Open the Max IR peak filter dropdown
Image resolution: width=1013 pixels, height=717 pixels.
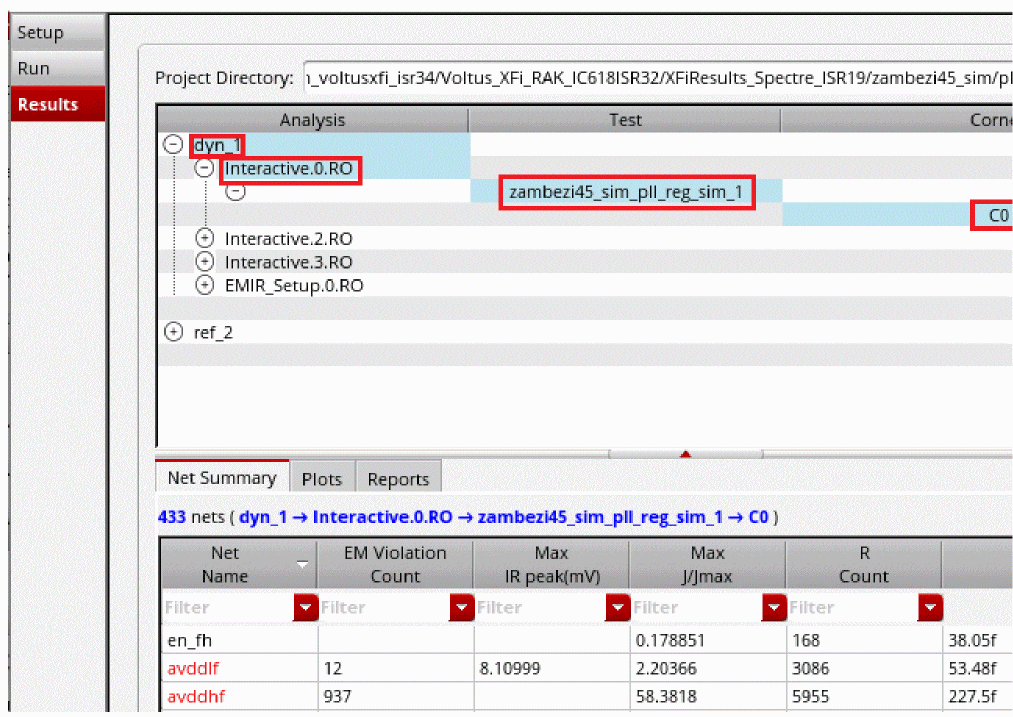617,607
